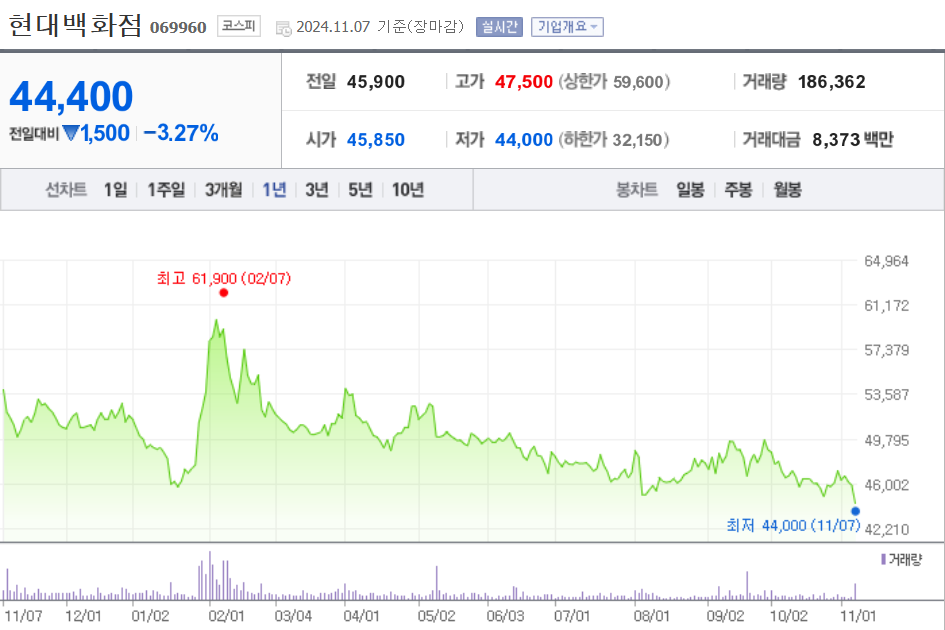
Task: Click the stock name 현대백화점
Action: [75, 25]
